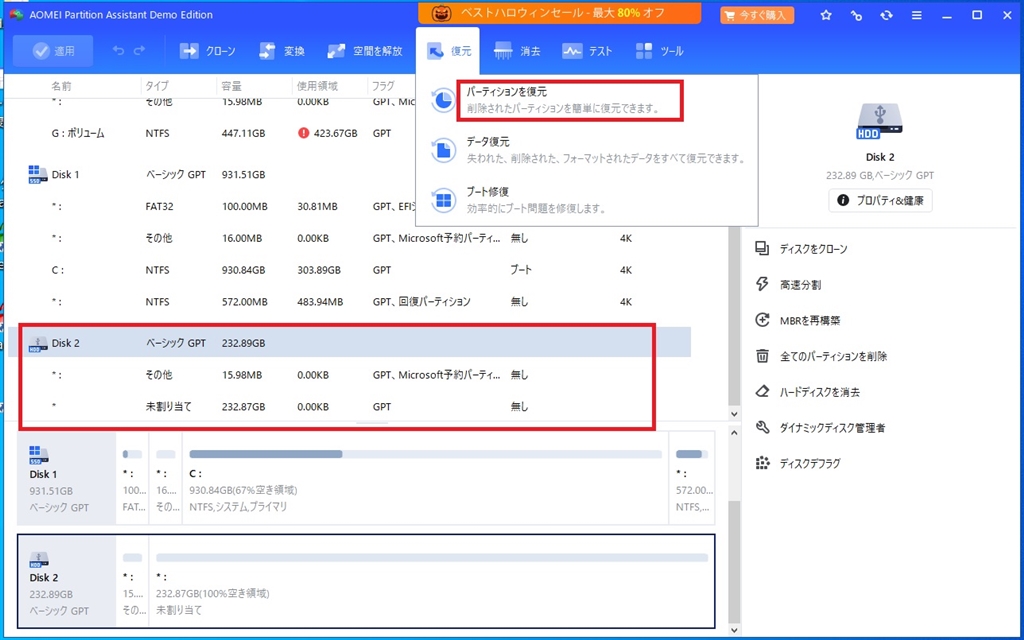The height and width of the screenshot is (640, 1024).
Task: Click ハードディスクを消去 option
Action: pos(820,392)
